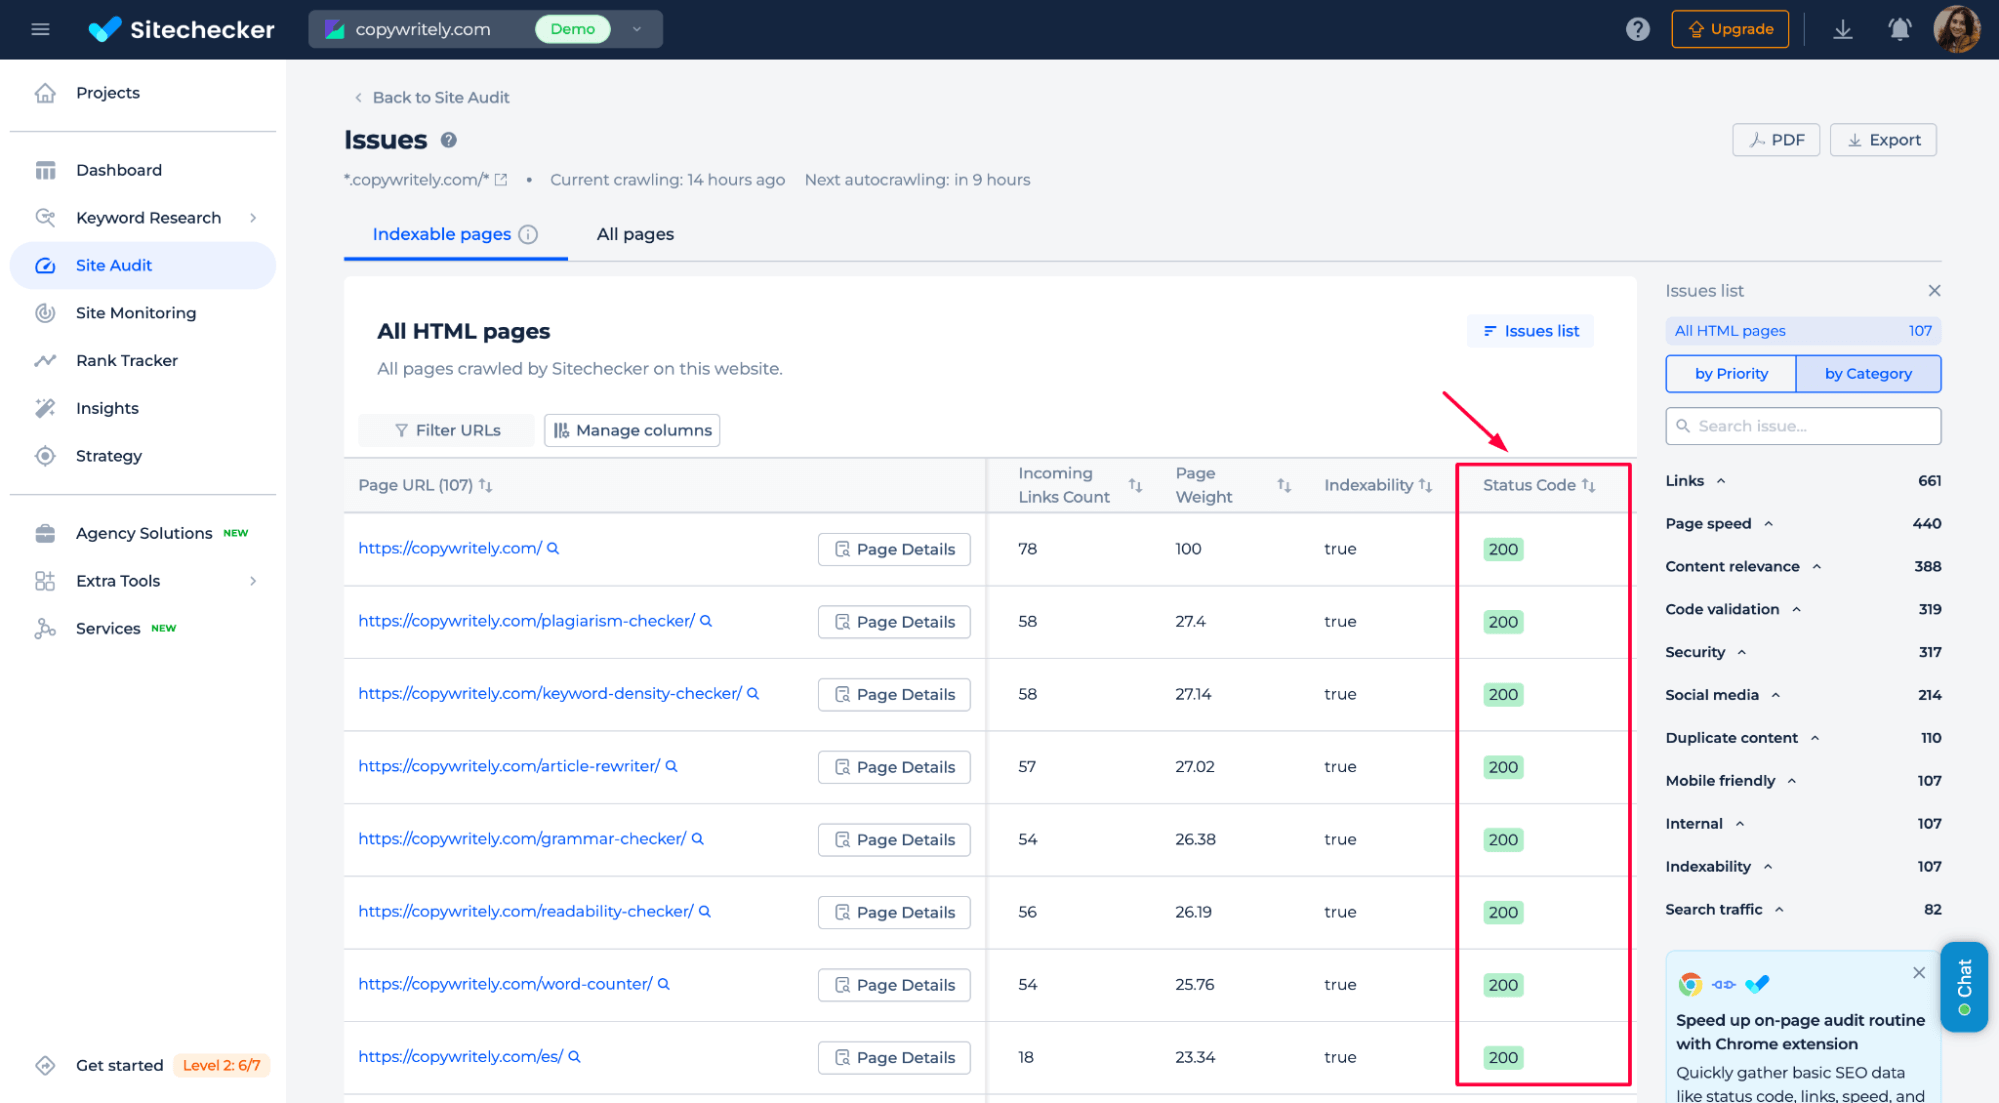Open Filter URLs
This screenshot has width=1999, height=1103.
tap(447, 430)
